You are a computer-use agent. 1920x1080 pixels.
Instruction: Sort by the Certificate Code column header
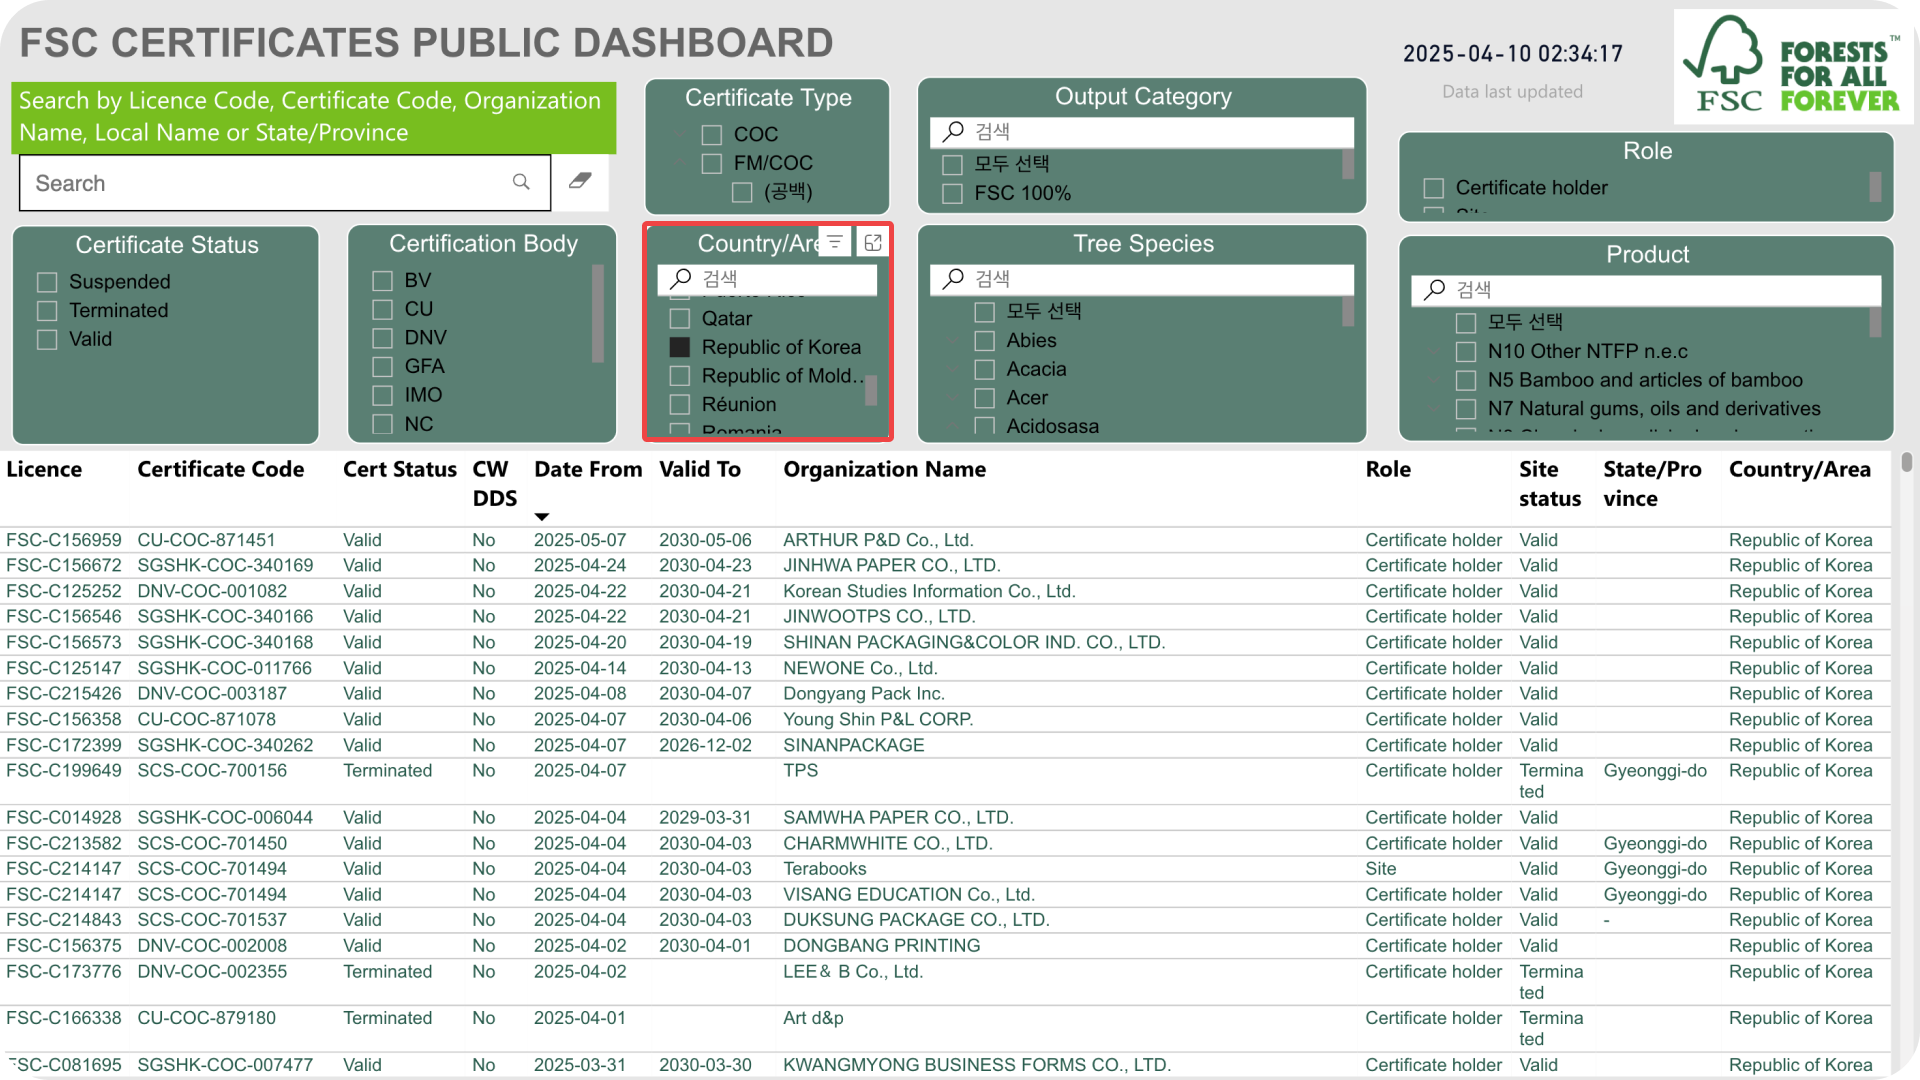point(220,469)
